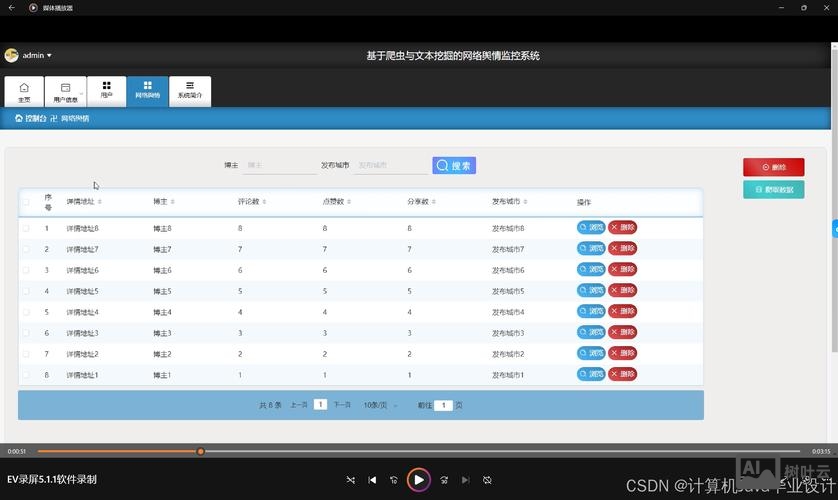This screenshot has width=838, height=500.
Task: Click the red 删除 batch delete button
Action: tap(773, 167)
